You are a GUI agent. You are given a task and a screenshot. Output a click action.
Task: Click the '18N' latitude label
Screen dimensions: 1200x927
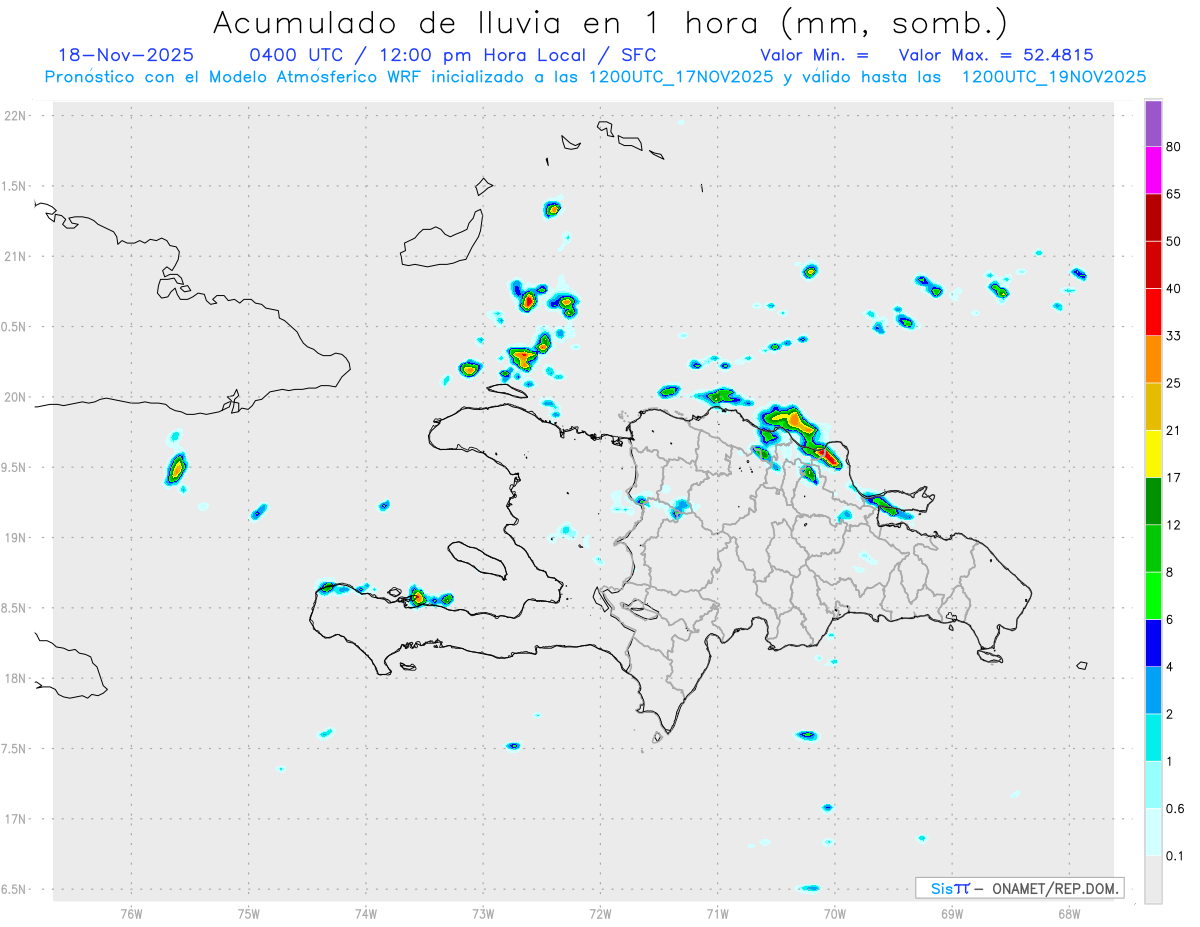pos(15,678)
